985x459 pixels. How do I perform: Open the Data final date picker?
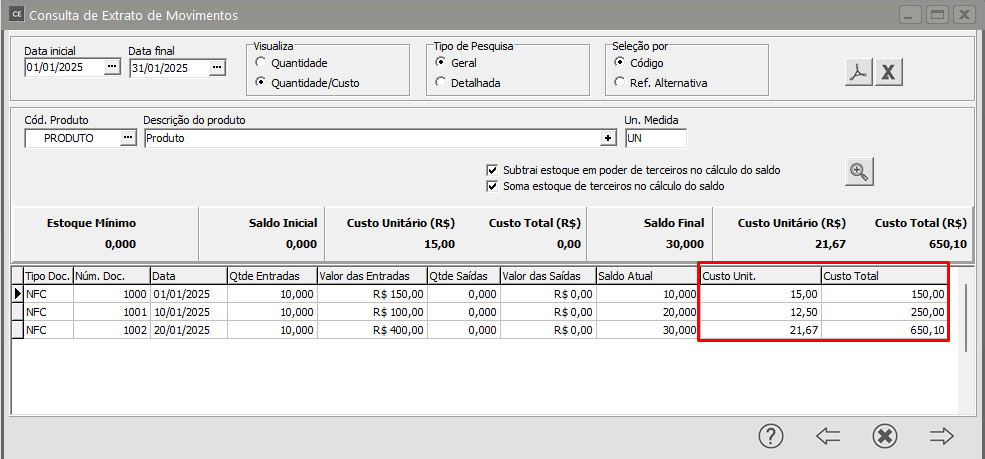coord(217,67)
